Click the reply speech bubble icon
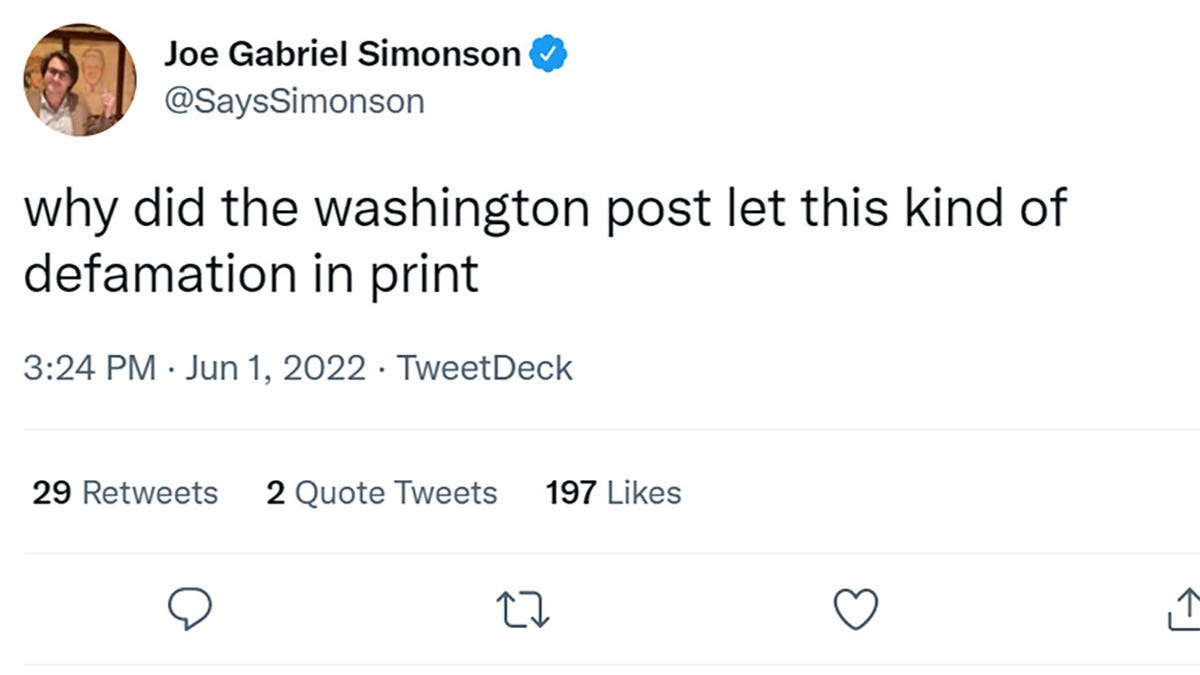1200x675 pixels. [x=186, y=609]
